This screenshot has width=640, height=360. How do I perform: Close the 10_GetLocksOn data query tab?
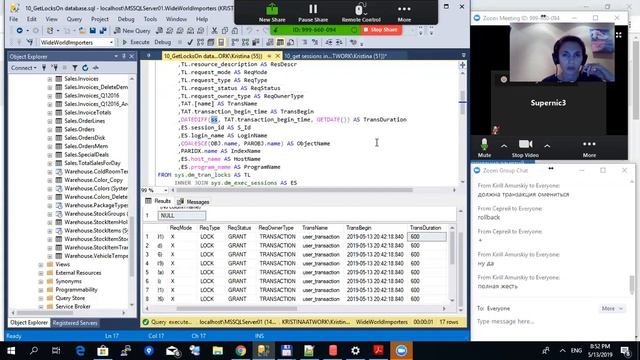click(278, 56)
